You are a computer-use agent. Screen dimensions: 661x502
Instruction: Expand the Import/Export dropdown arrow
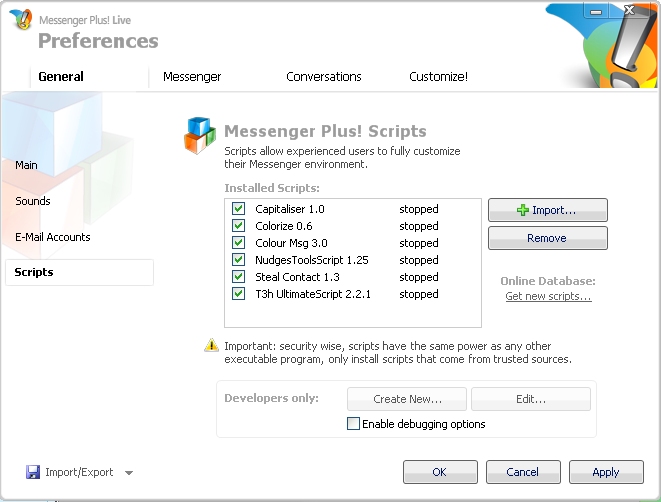click(129, 473)
